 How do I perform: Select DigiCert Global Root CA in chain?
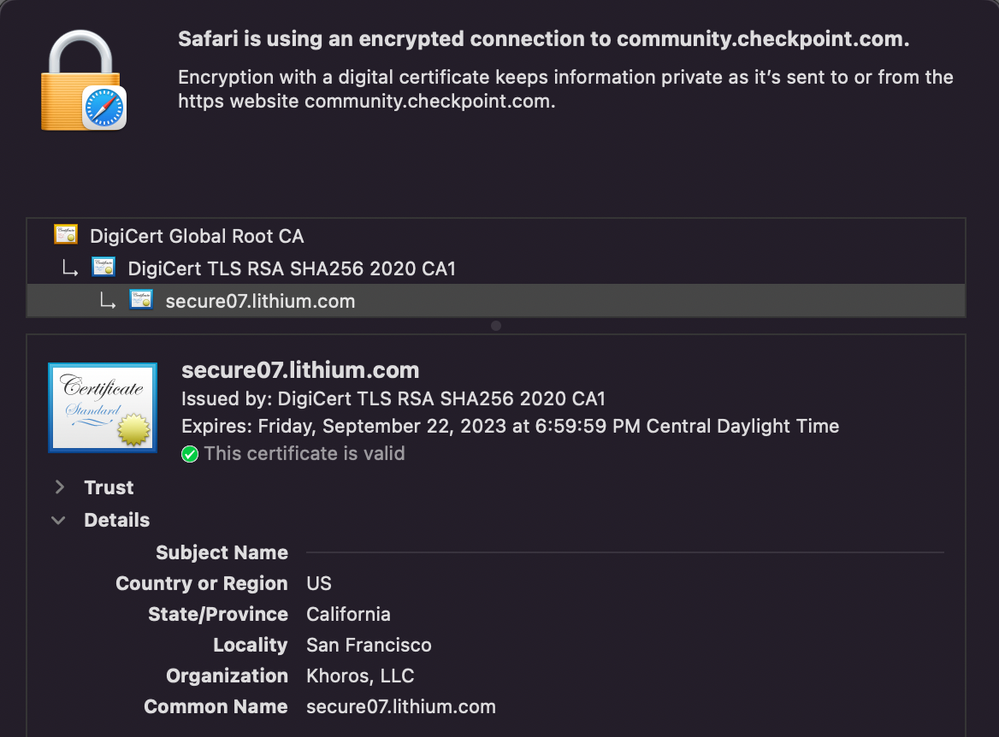(x=496, y=236)
